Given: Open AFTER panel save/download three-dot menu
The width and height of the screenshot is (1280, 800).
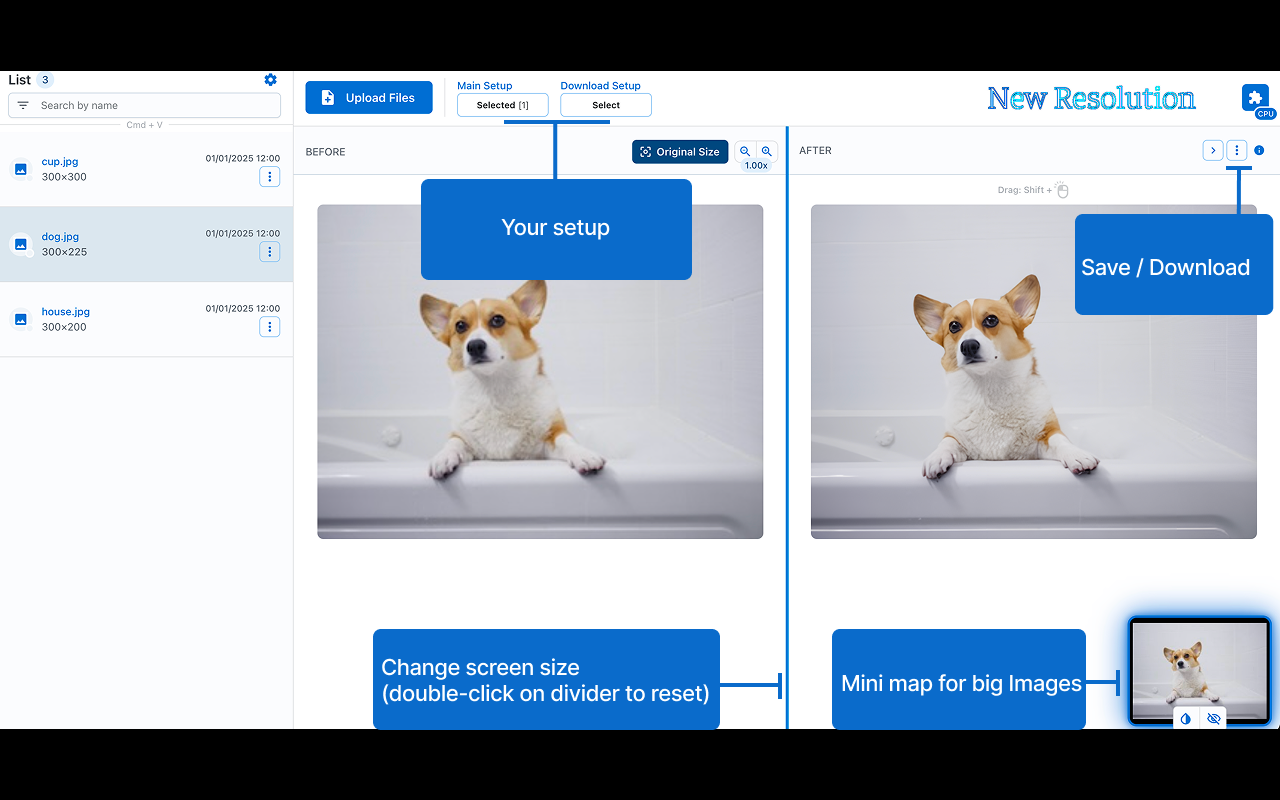Looking at the screenshot, I should click(x=1237, y=151).
